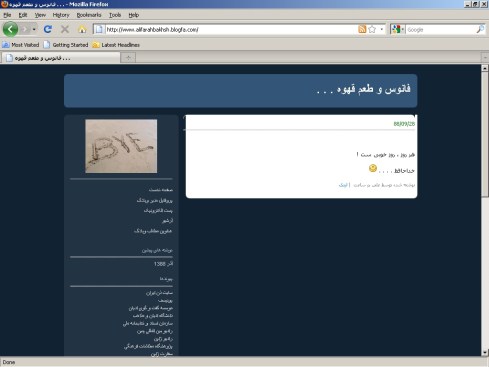Click the green post date 88/09/28
The width and height of the screenshot is (489, 367).
[404, 124]
